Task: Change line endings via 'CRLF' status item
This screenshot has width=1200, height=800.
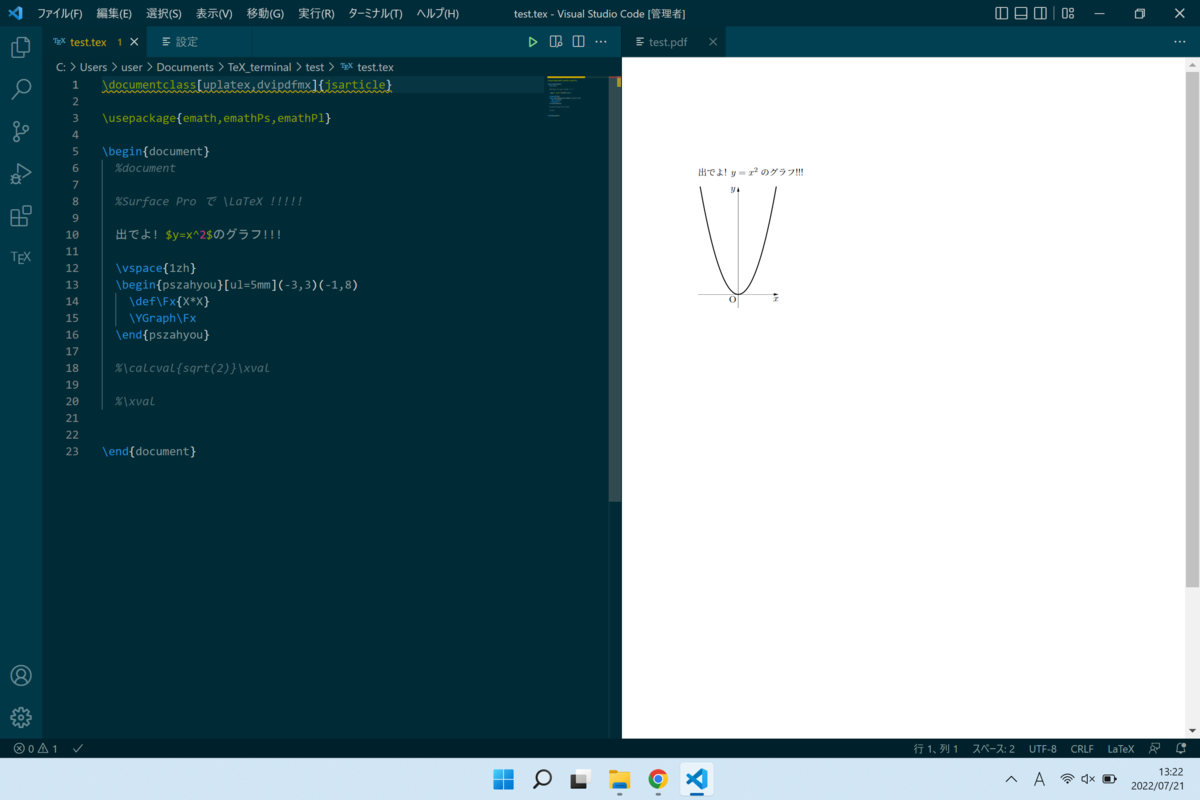Action: [1082, 748]
